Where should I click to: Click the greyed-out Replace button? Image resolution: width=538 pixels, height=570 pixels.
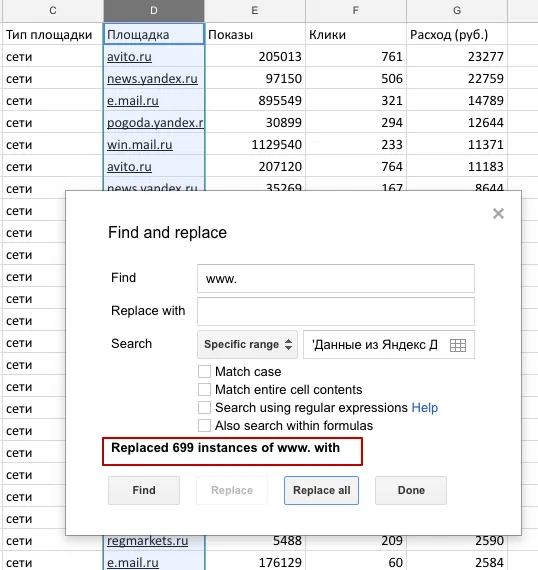pyautogui.click(x=232, y=490)
